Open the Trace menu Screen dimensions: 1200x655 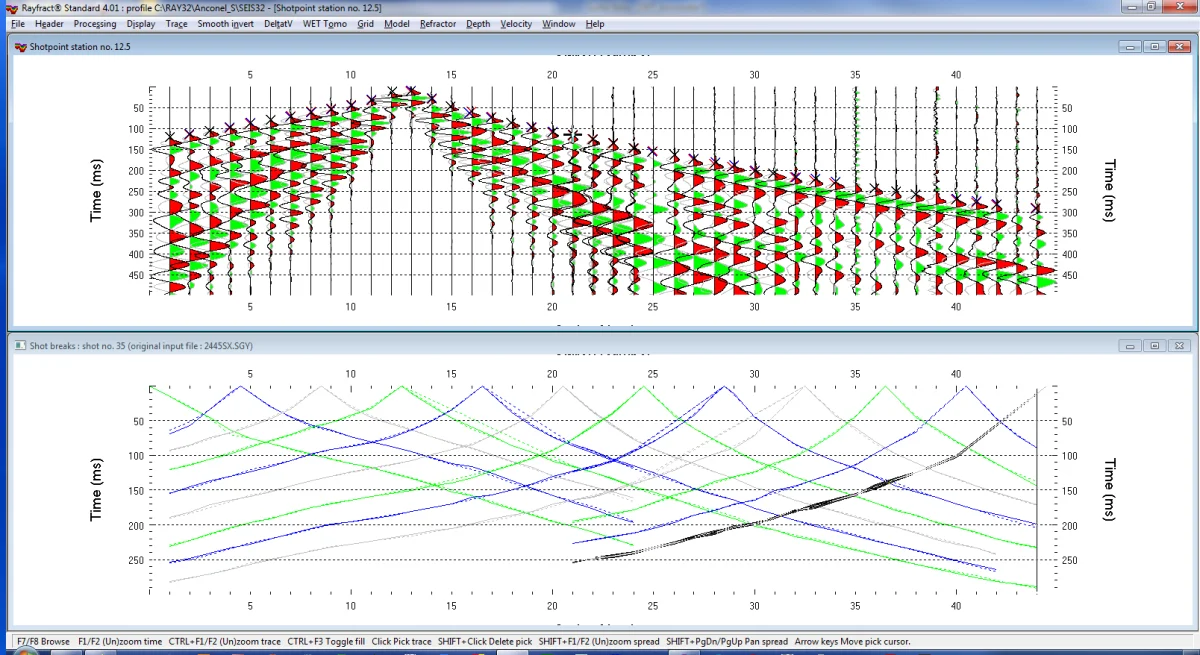pos(177,23)
